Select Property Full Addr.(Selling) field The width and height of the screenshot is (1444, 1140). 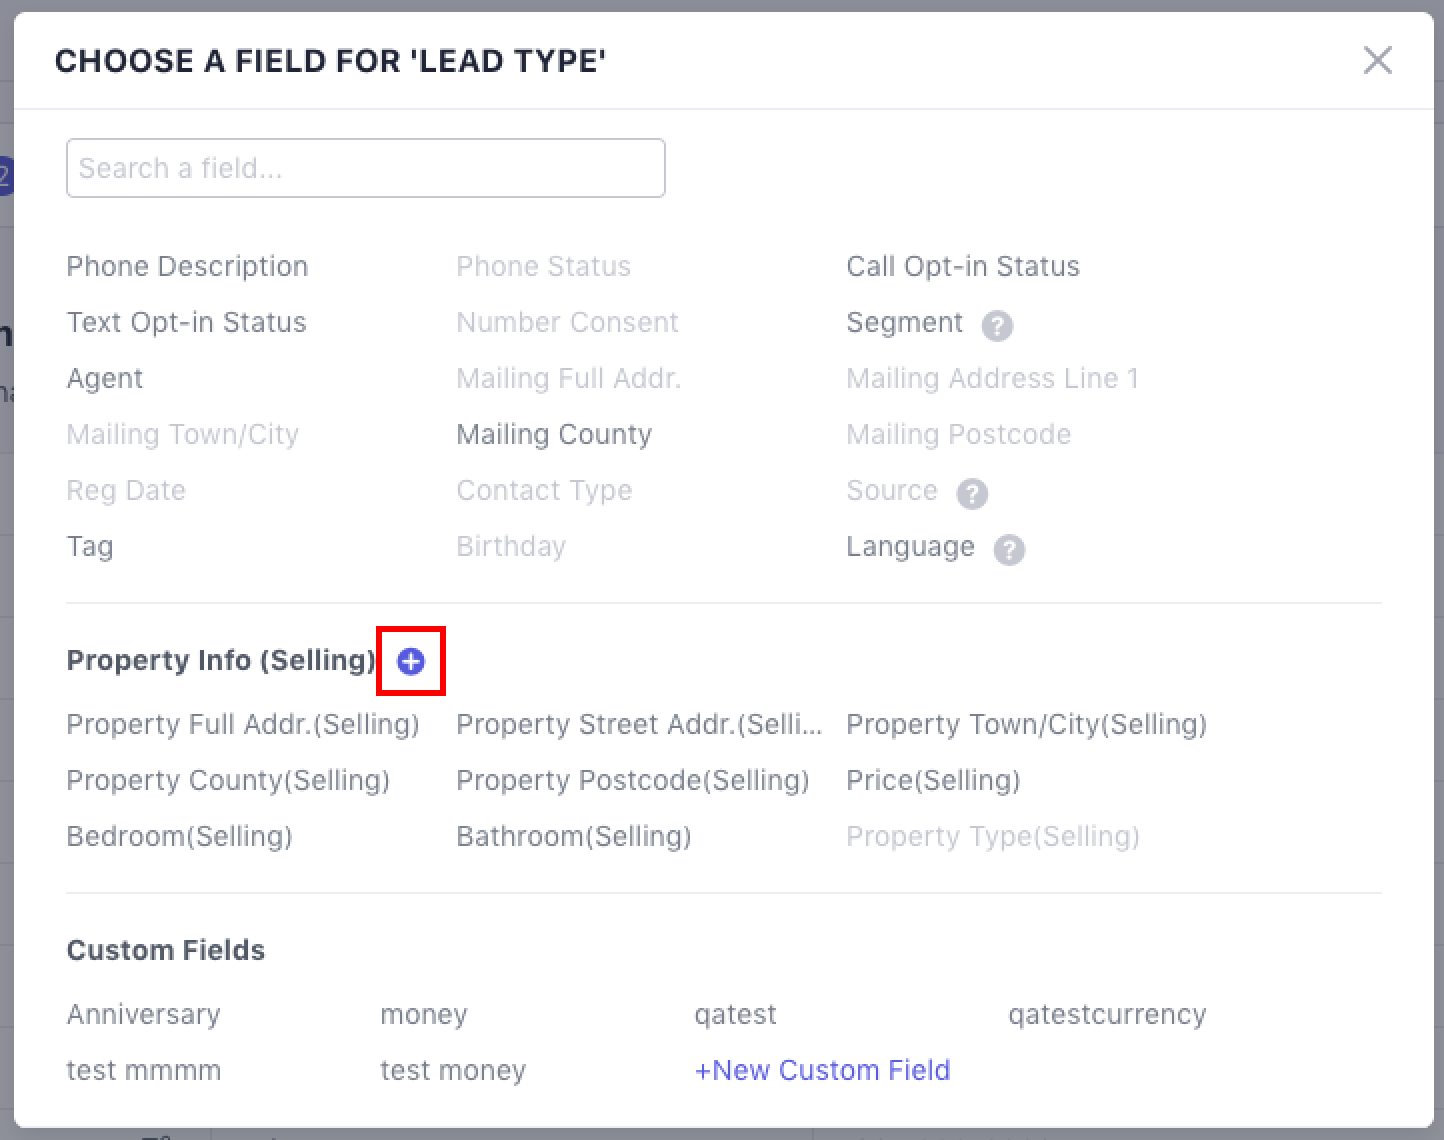243,724
